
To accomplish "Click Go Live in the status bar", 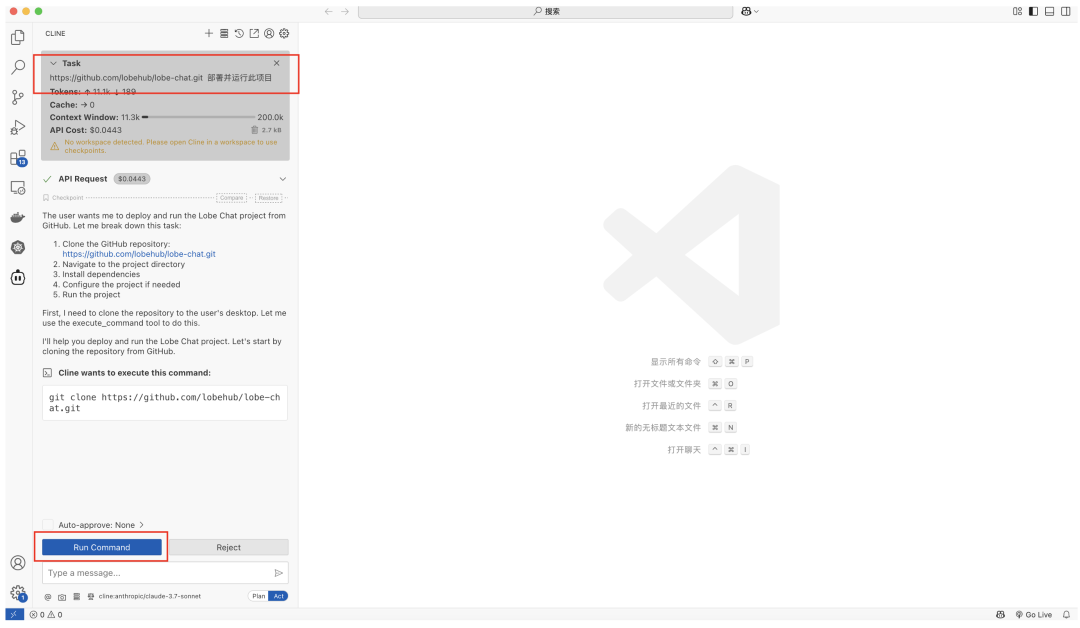I will (1034, 614).
